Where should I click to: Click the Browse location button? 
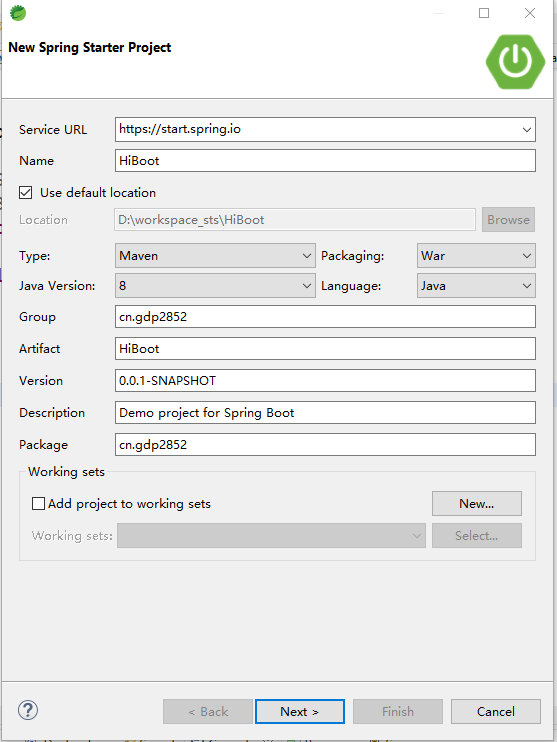coord(508,220)
